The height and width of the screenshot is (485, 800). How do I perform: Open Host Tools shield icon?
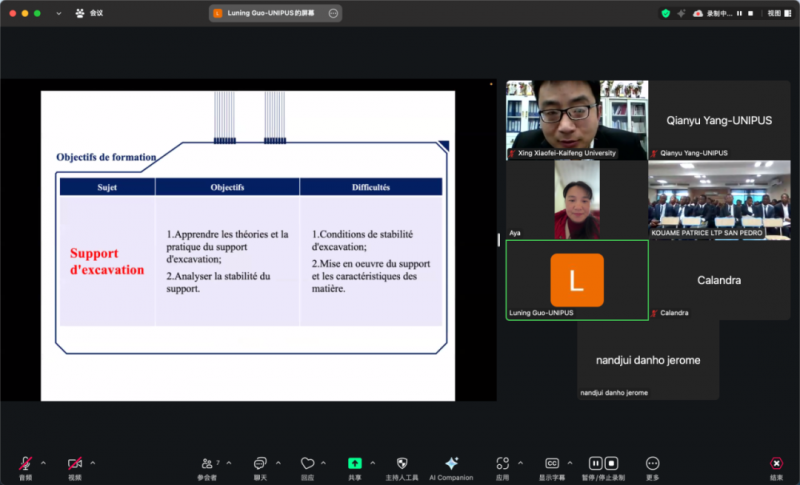tap(402, 464)
